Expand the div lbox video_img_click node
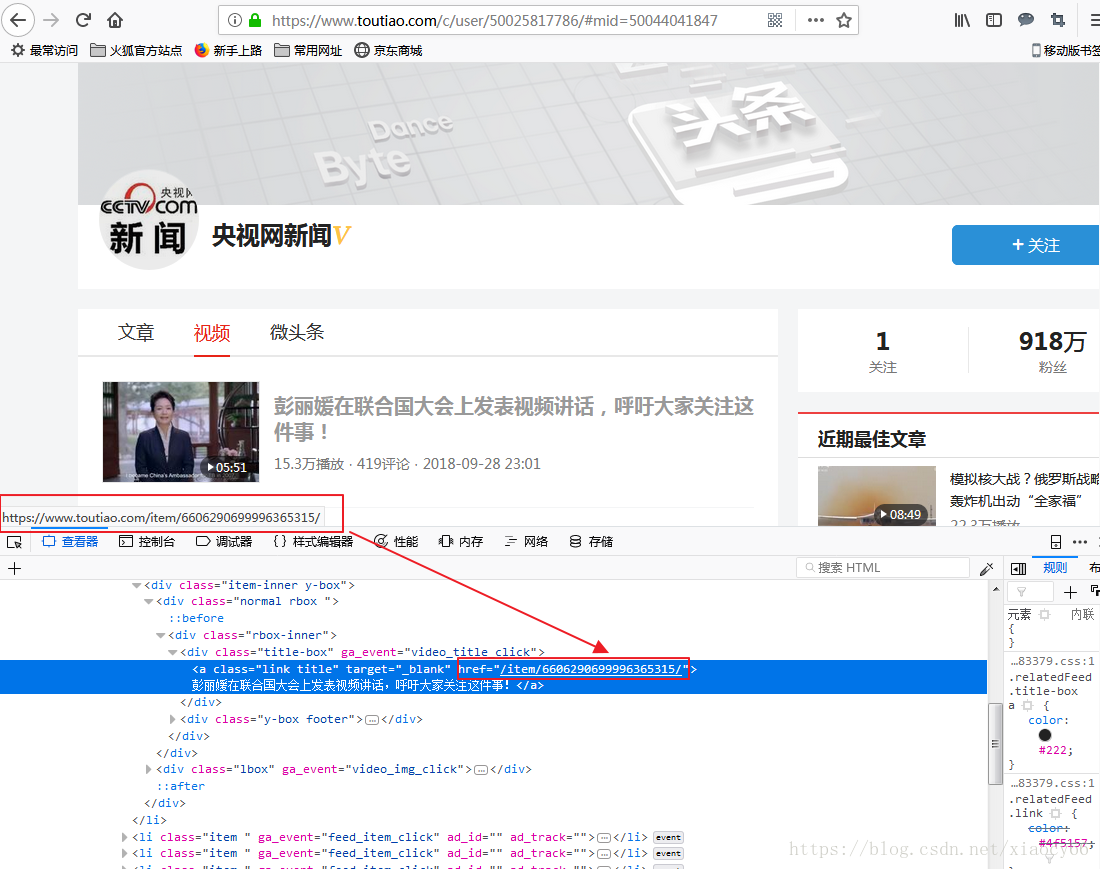Screen dimensions: 1100x869 (x=148, y=769)
